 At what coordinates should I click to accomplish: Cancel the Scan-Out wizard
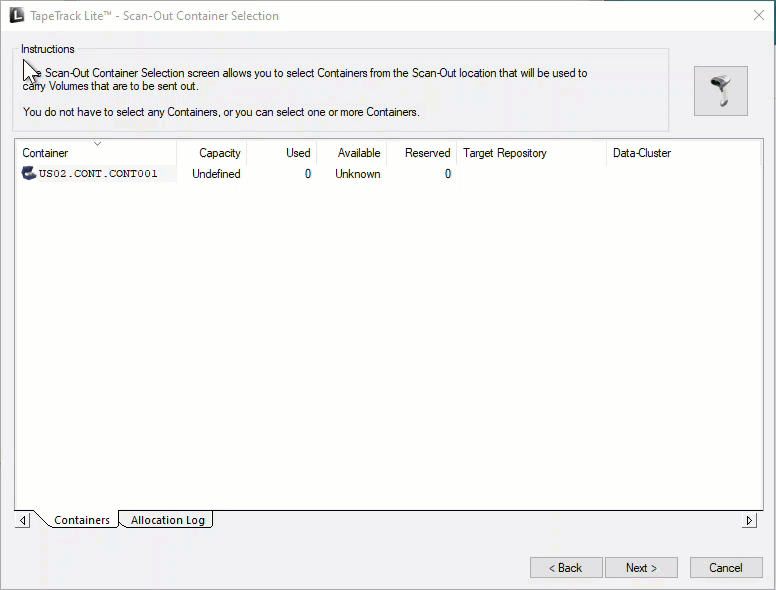[726, 568]
